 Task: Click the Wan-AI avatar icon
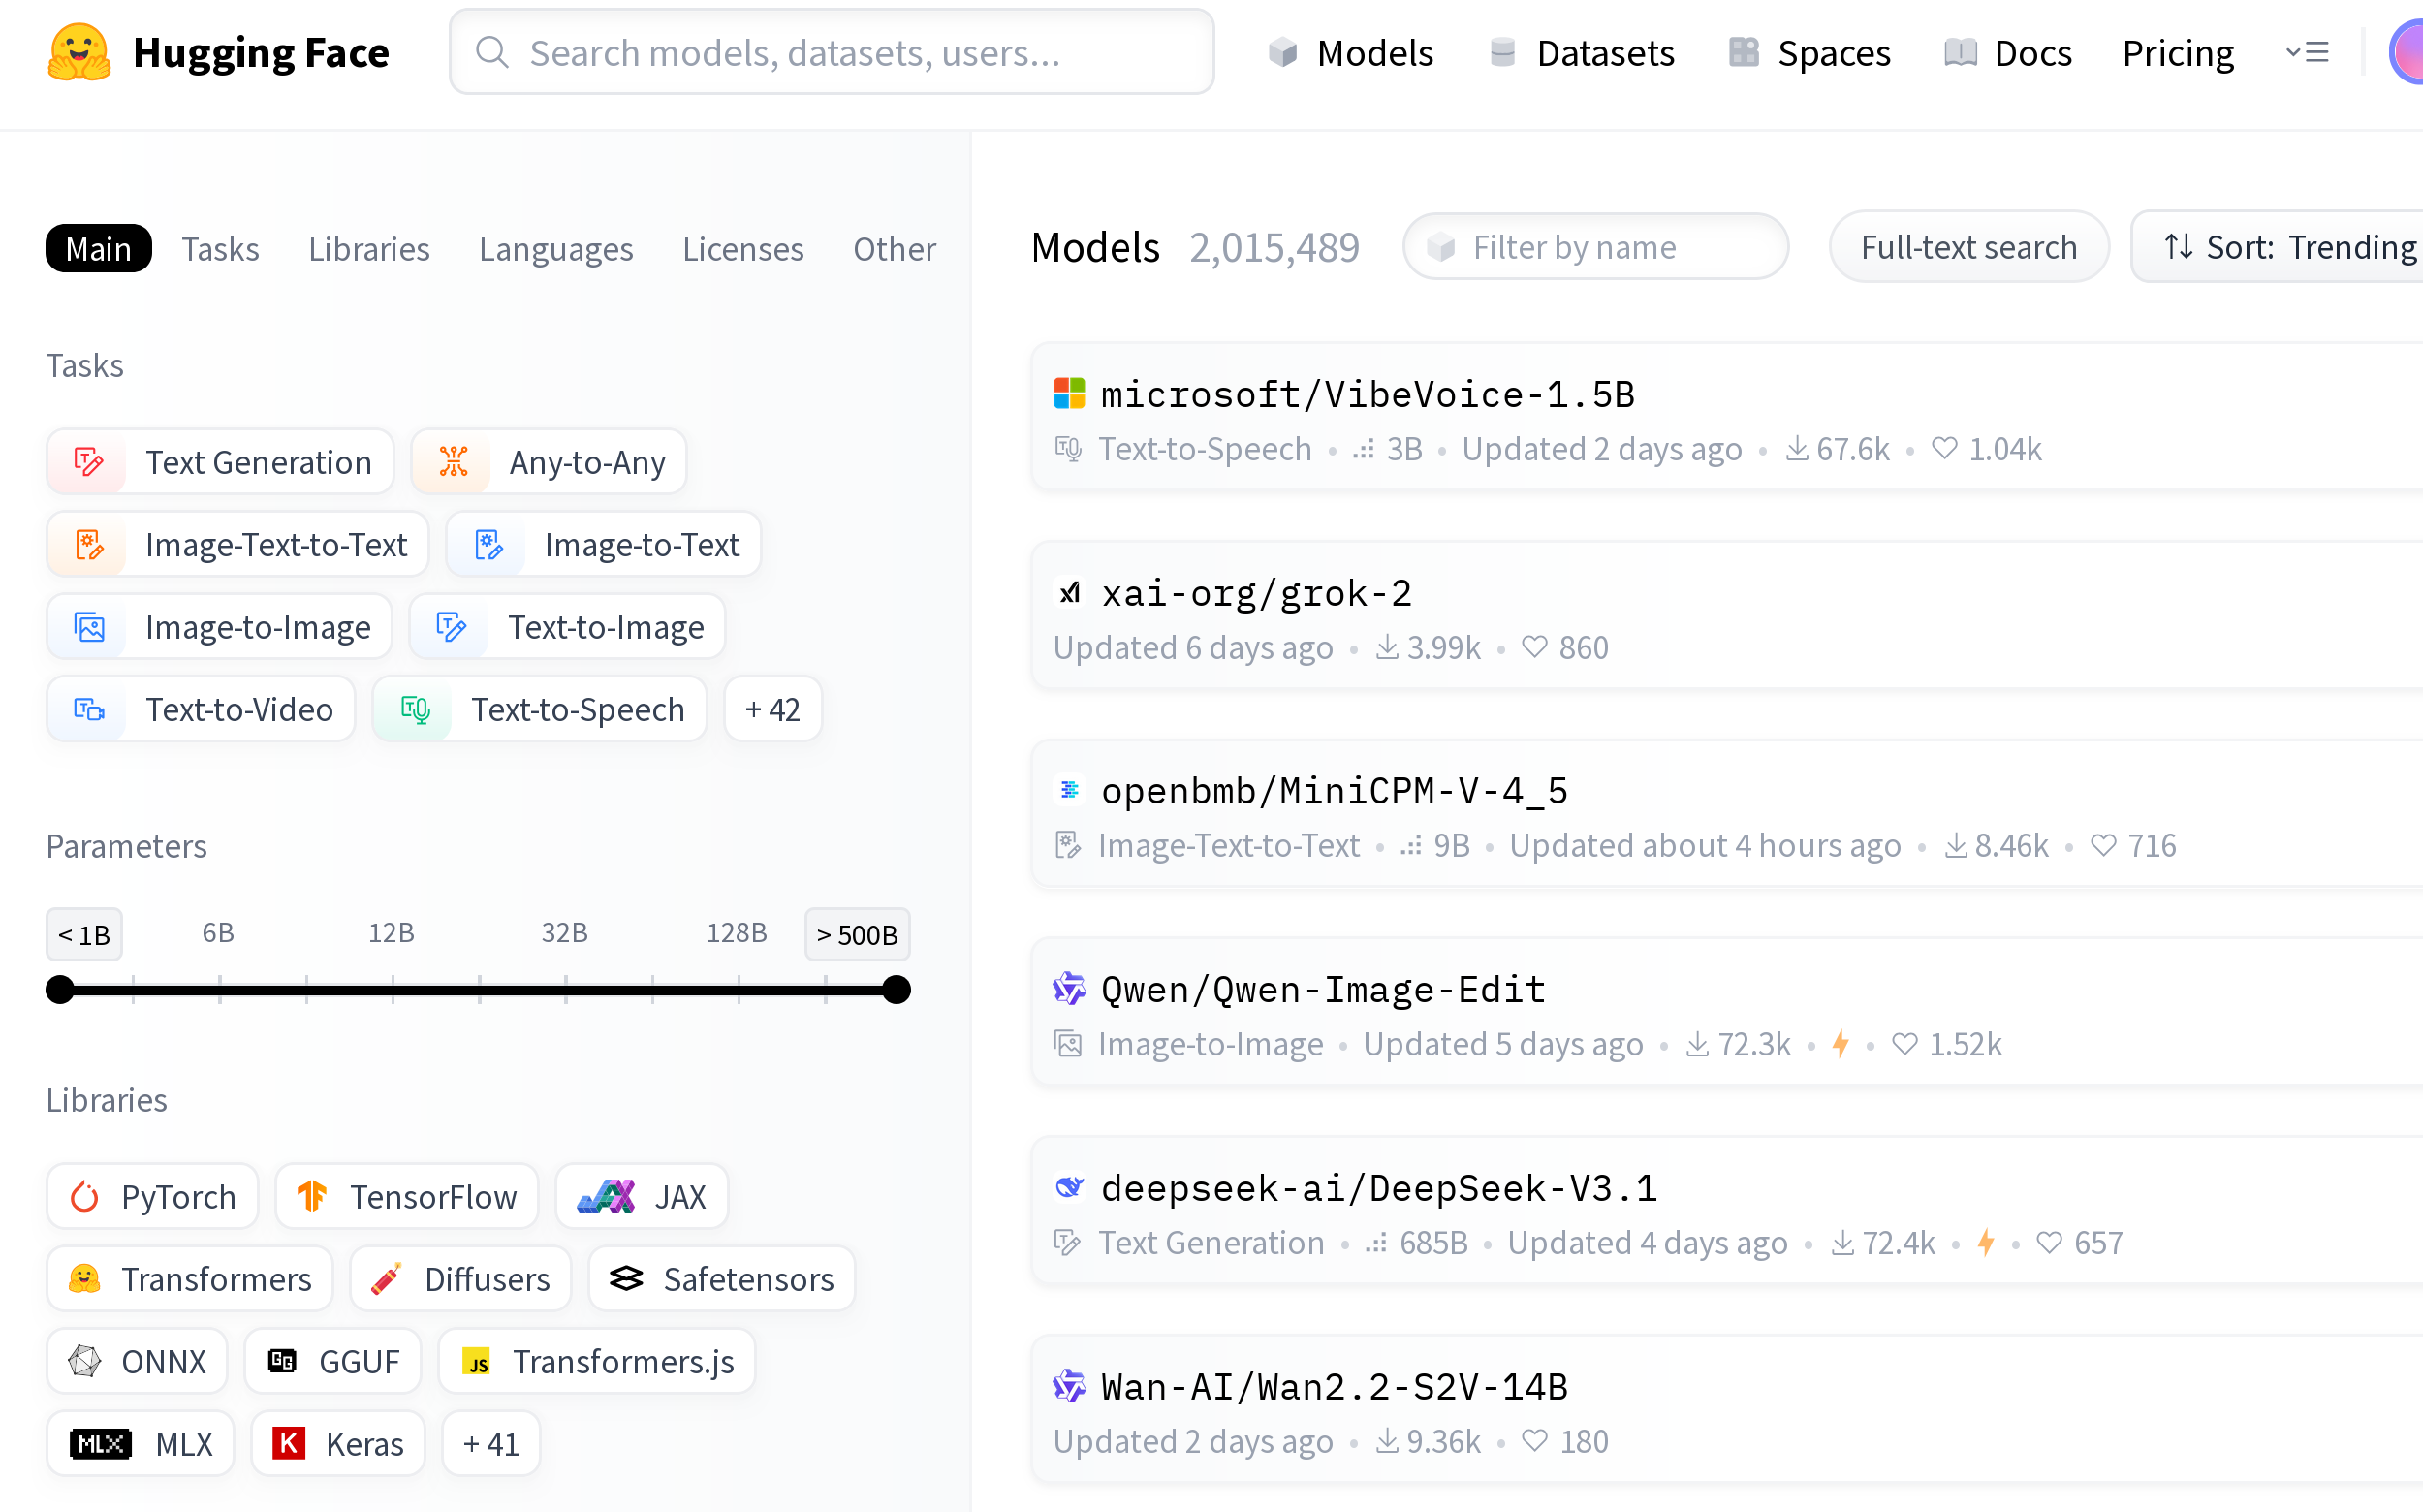(x=1069, y=1386)
